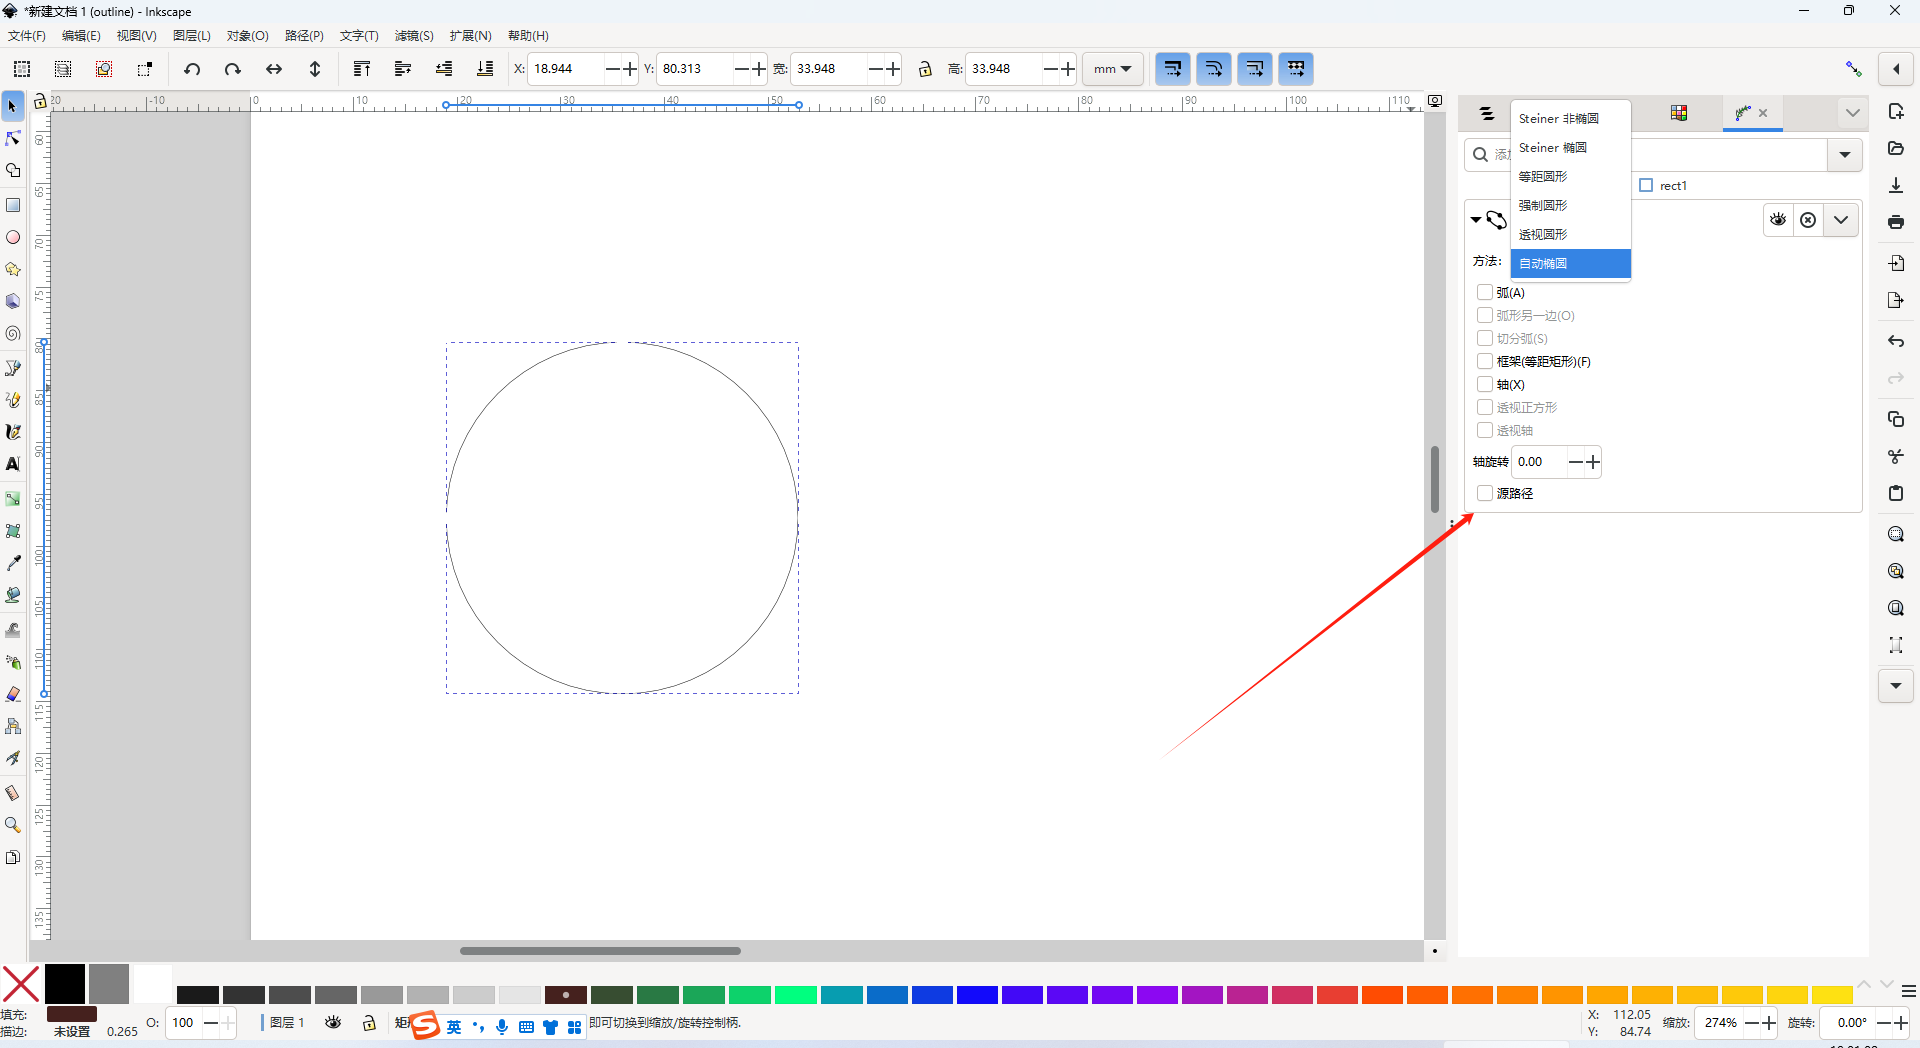The image size is (1920, 1048).
Task: Select the Text tool in toolbox
Action: (13, 464)
